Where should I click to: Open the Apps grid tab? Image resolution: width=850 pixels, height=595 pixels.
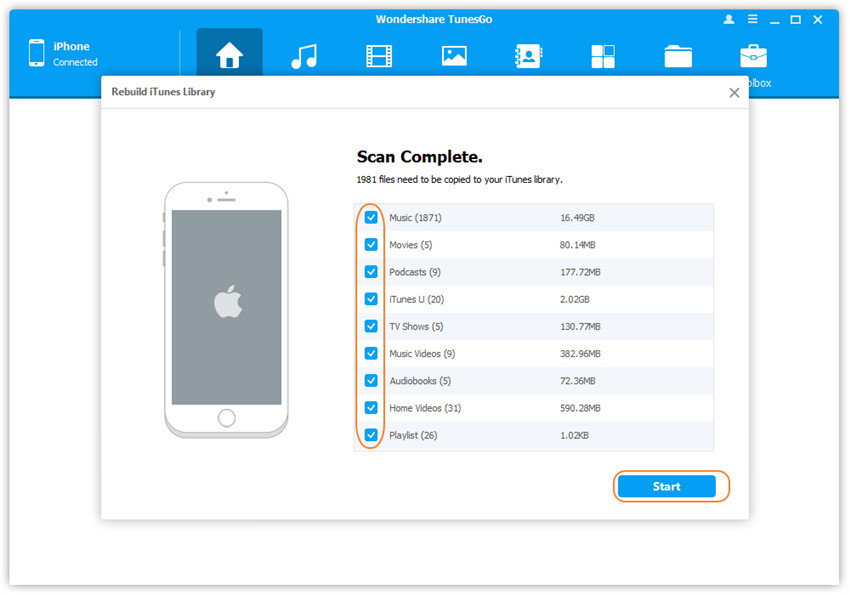[603, 57]
